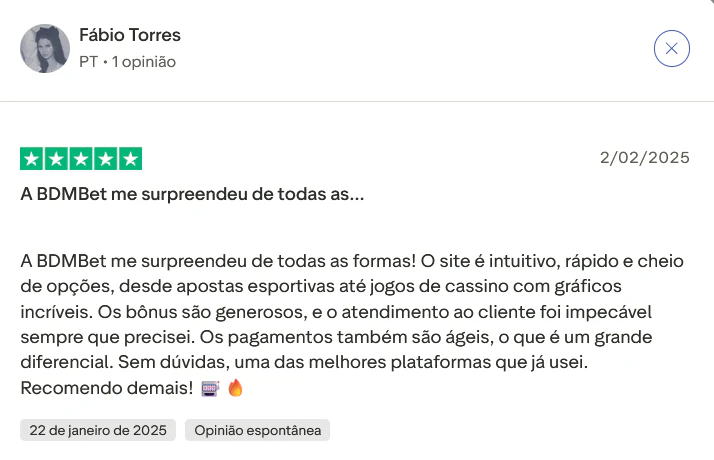Click the PT country code
Viewport: 714px width, 460px height.
(88, 62)
